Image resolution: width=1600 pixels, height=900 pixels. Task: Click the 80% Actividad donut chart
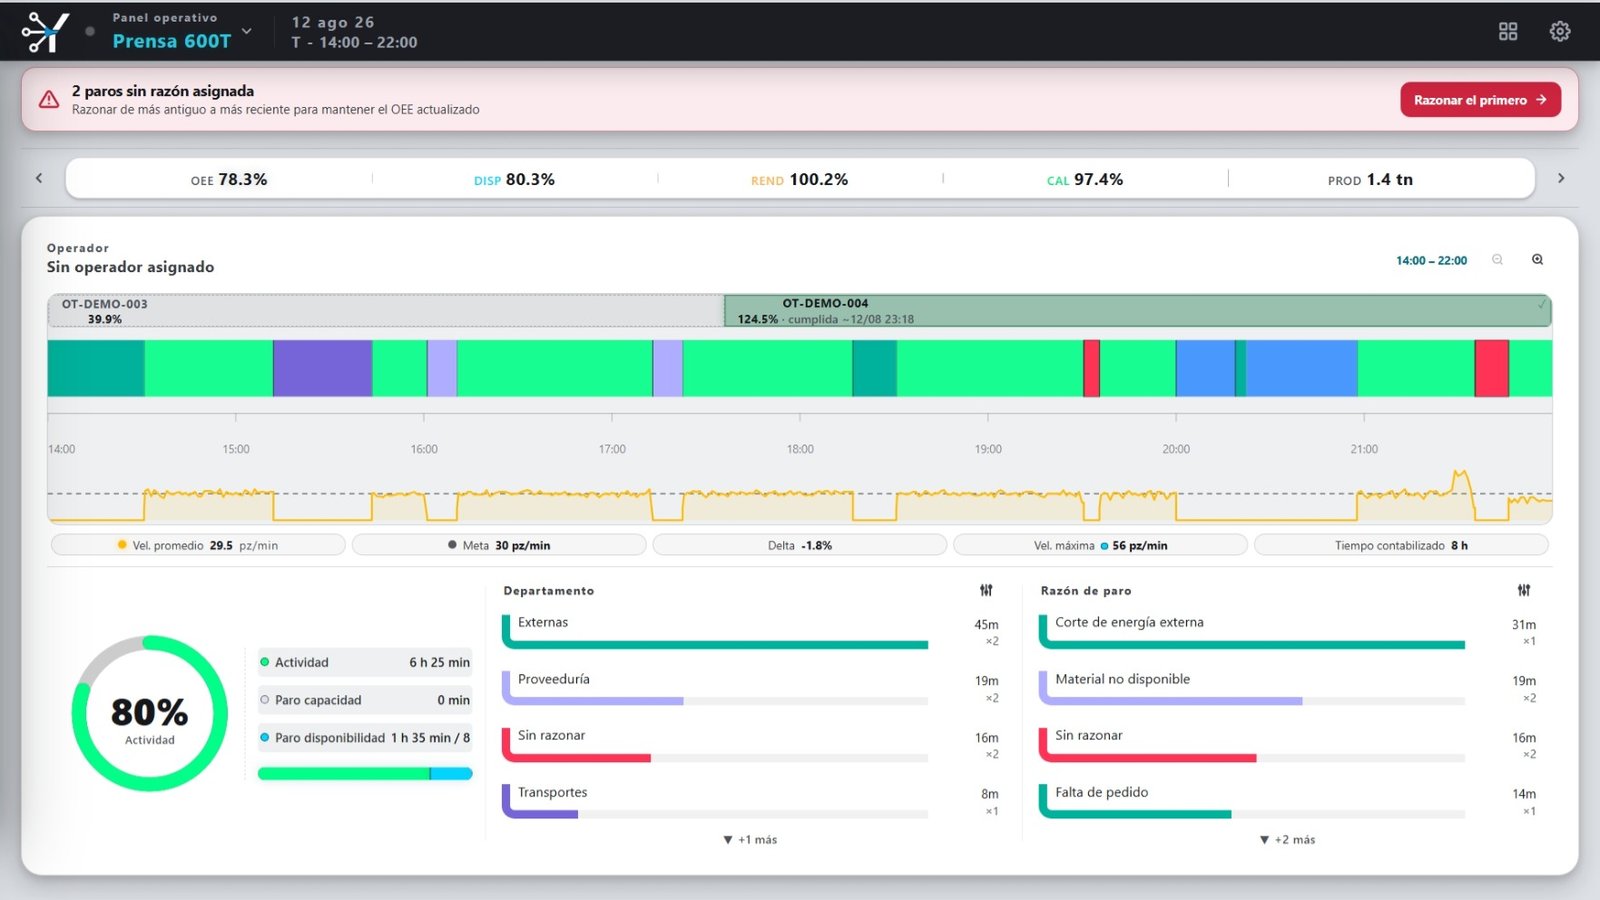[150, 713]
